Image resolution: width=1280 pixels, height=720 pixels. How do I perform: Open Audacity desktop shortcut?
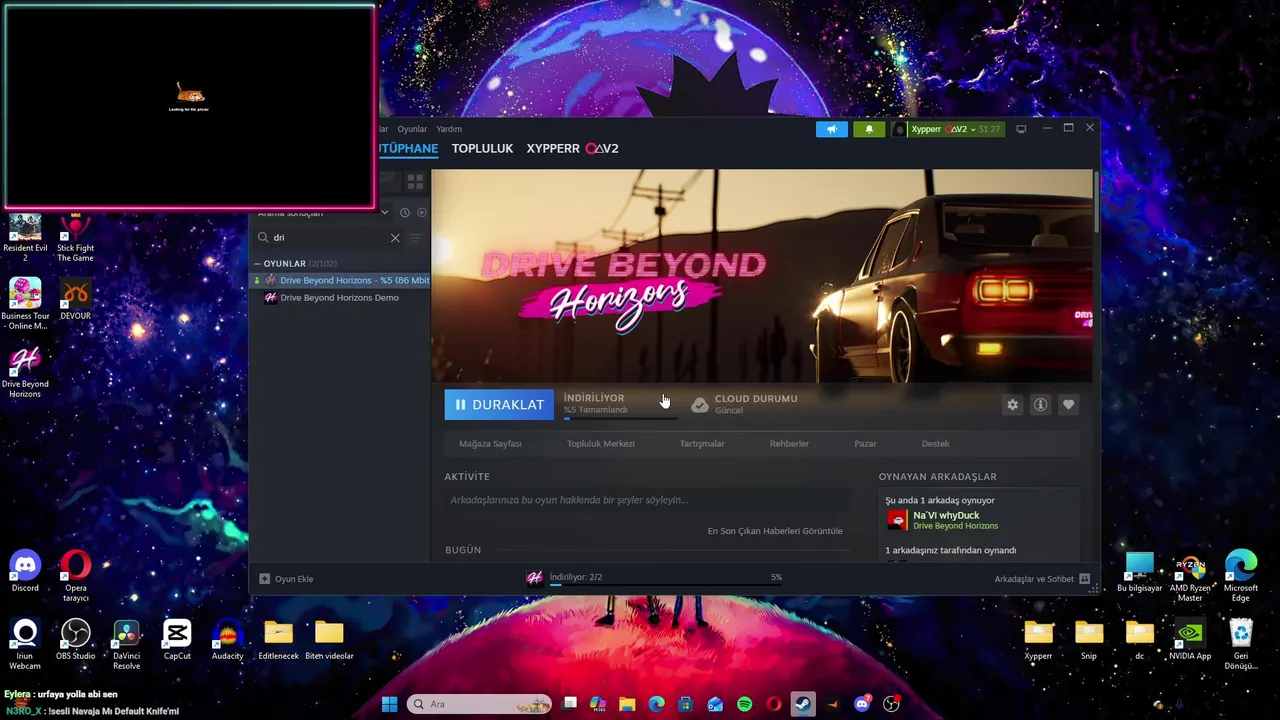pyautogui.click(x=227, y=640)
